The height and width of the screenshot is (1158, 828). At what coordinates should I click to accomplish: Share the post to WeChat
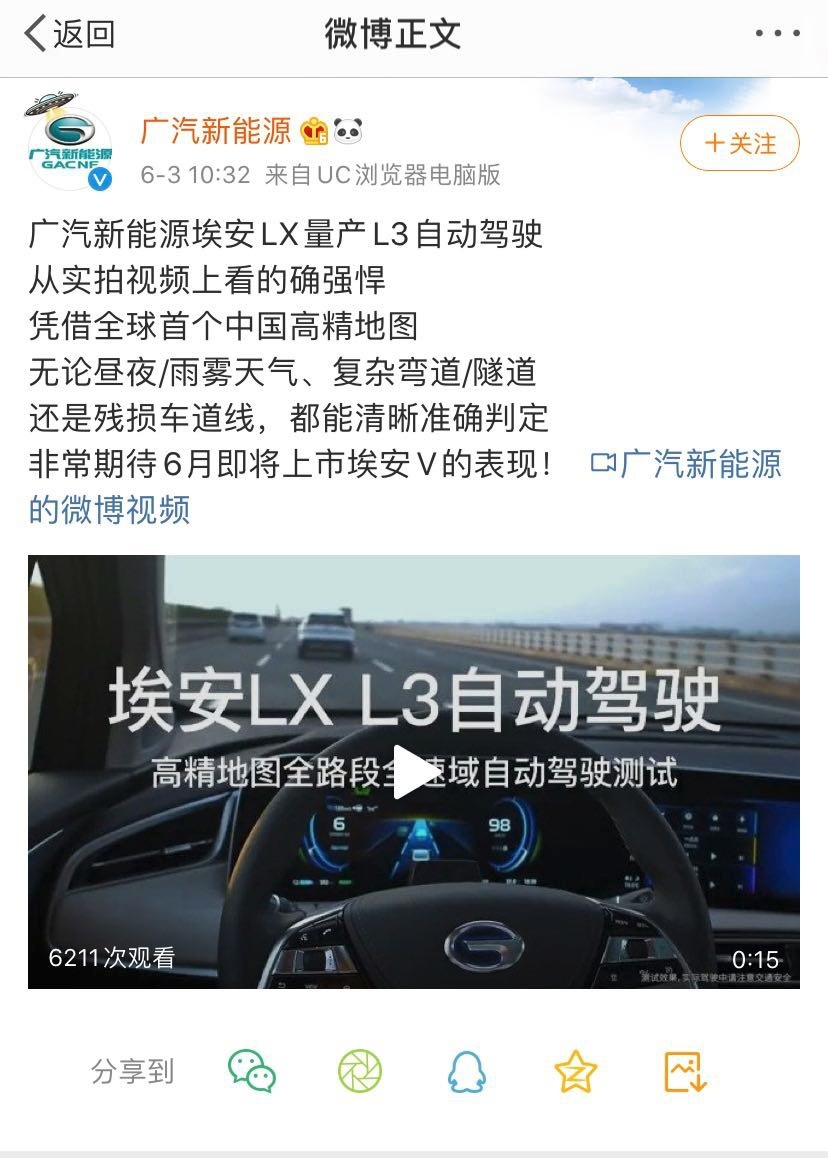[x=252, y=1071]
